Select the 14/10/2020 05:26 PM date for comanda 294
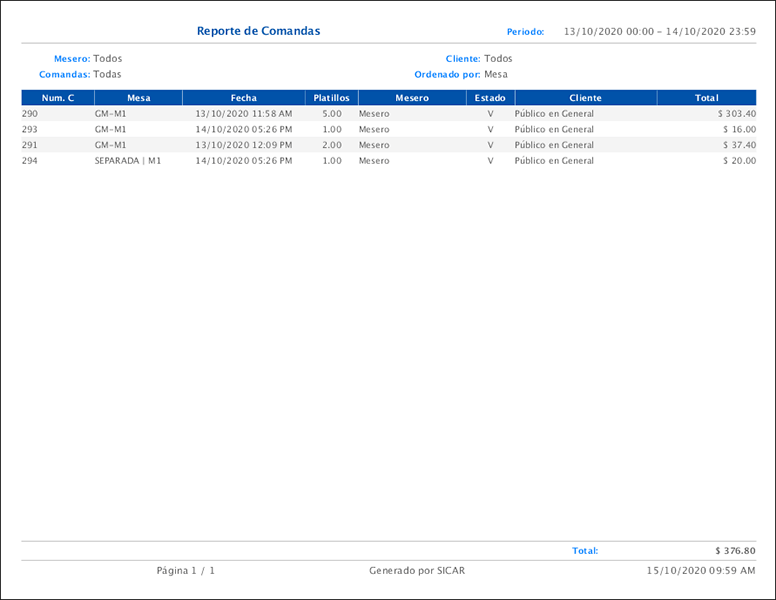Viewport: 776px width, 600px height. tap(244, 160)
